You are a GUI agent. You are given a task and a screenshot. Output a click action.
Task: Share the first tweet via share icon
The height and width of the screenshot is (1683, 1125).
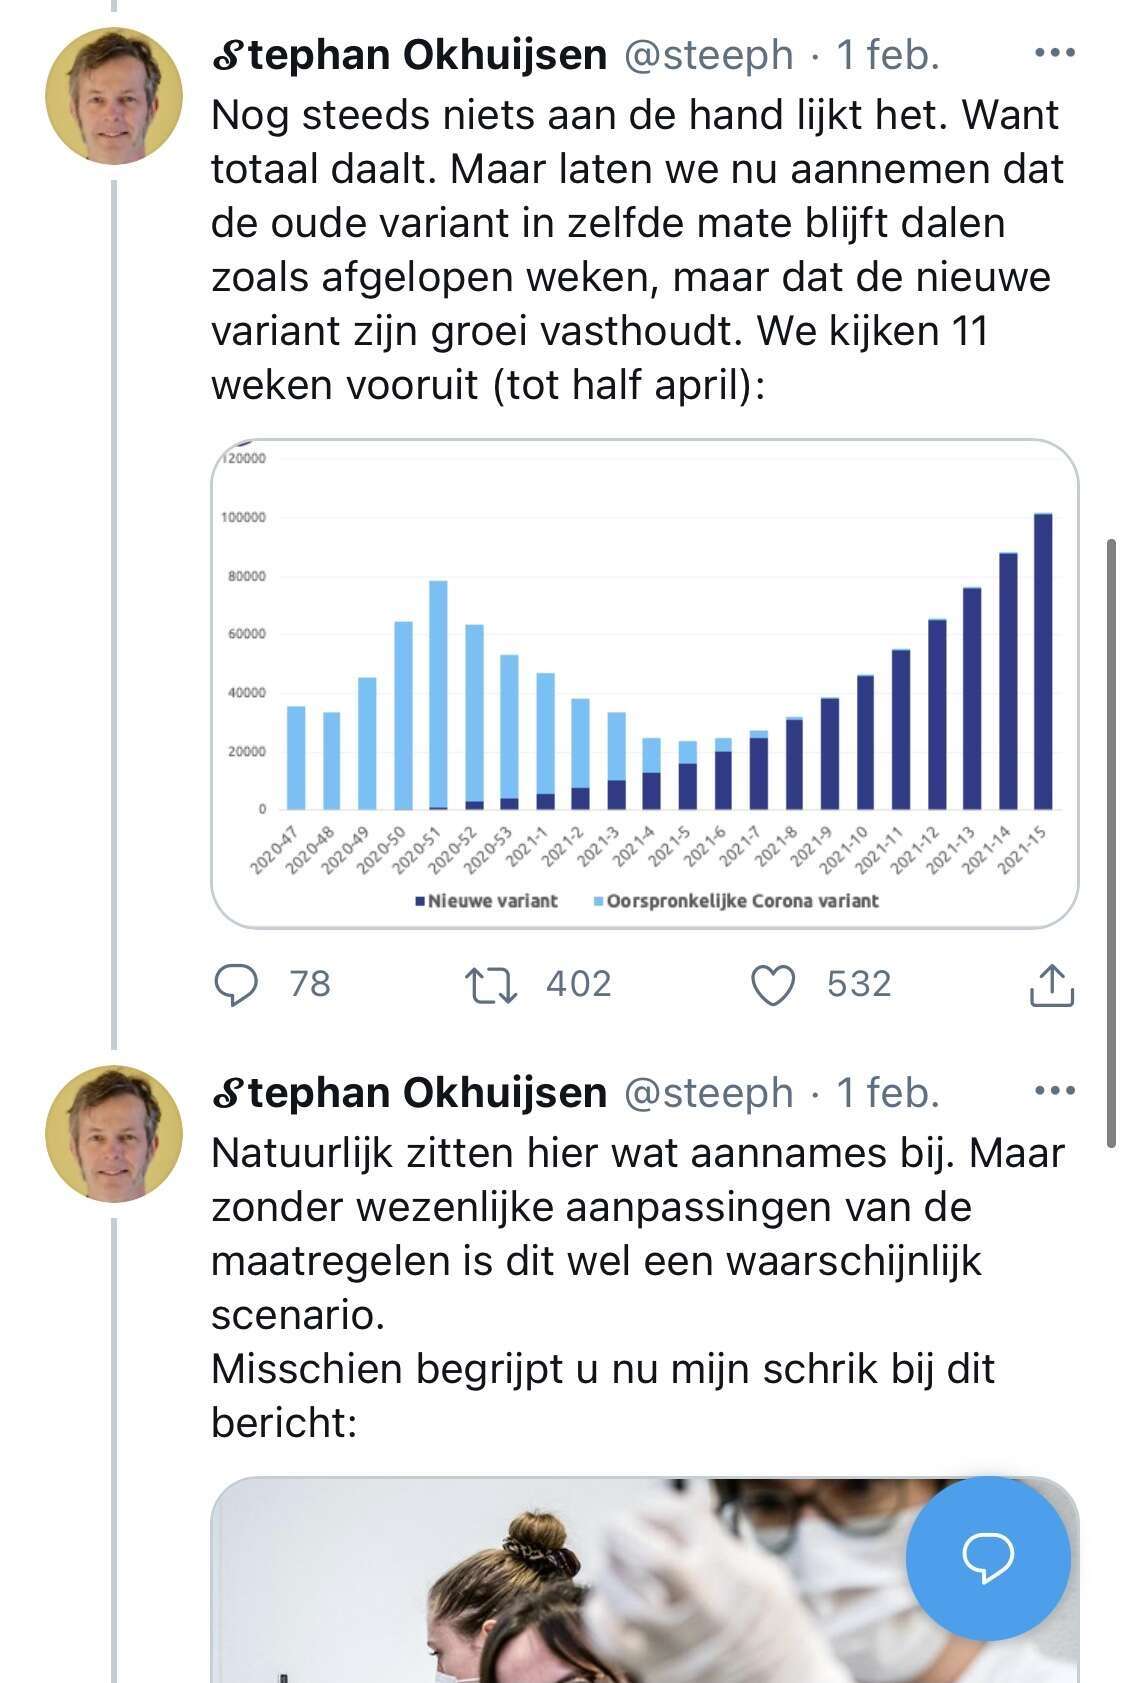[1051, 985]
